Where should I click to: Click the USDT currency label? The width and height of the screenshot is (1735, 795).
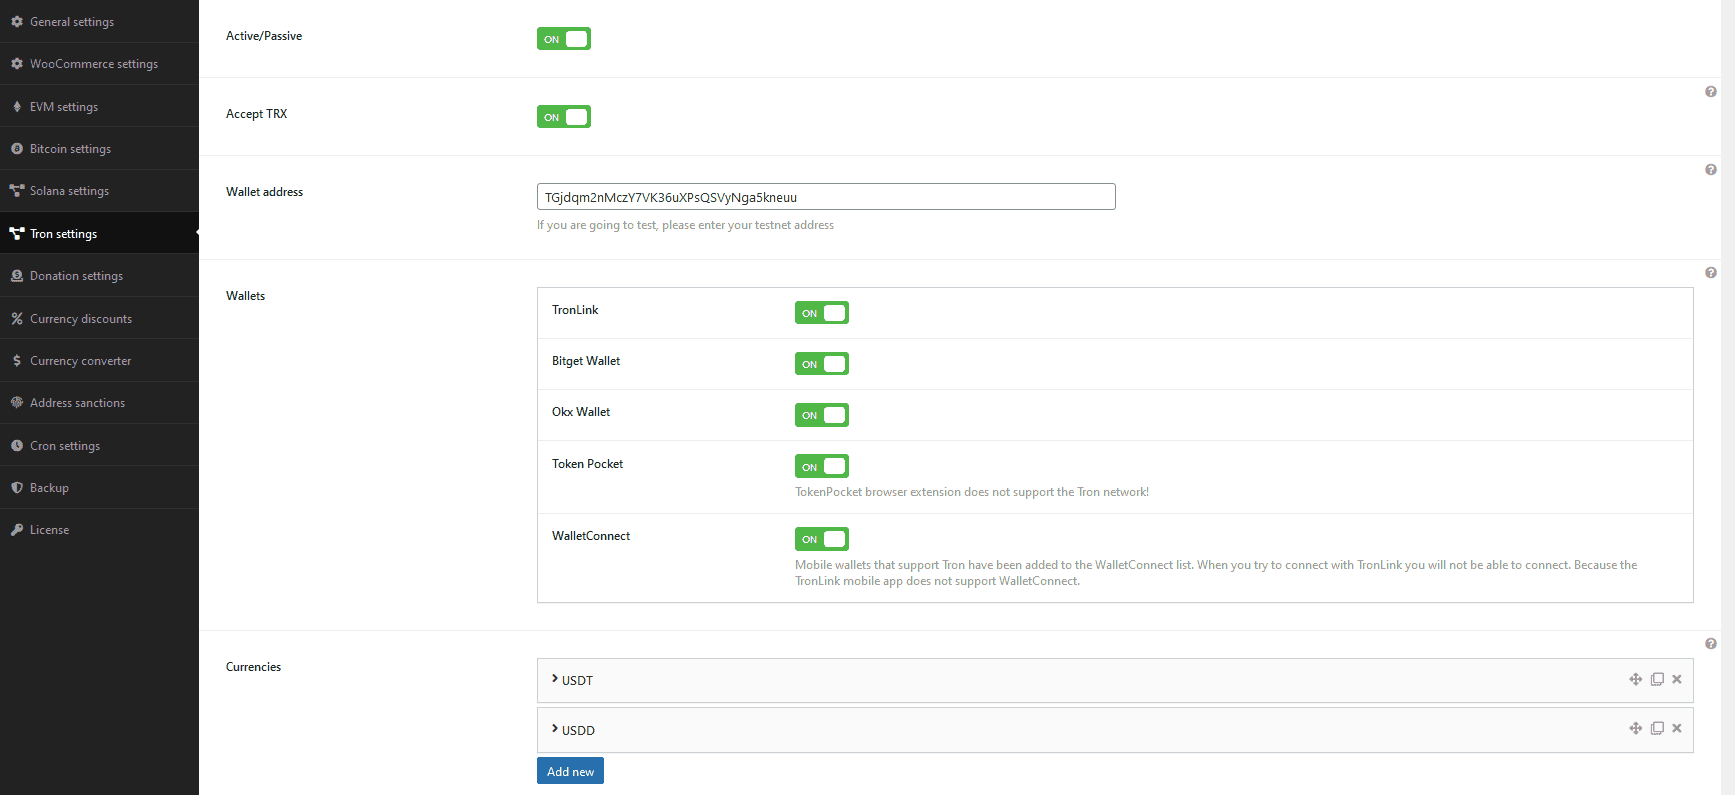(x=577, y=681)
